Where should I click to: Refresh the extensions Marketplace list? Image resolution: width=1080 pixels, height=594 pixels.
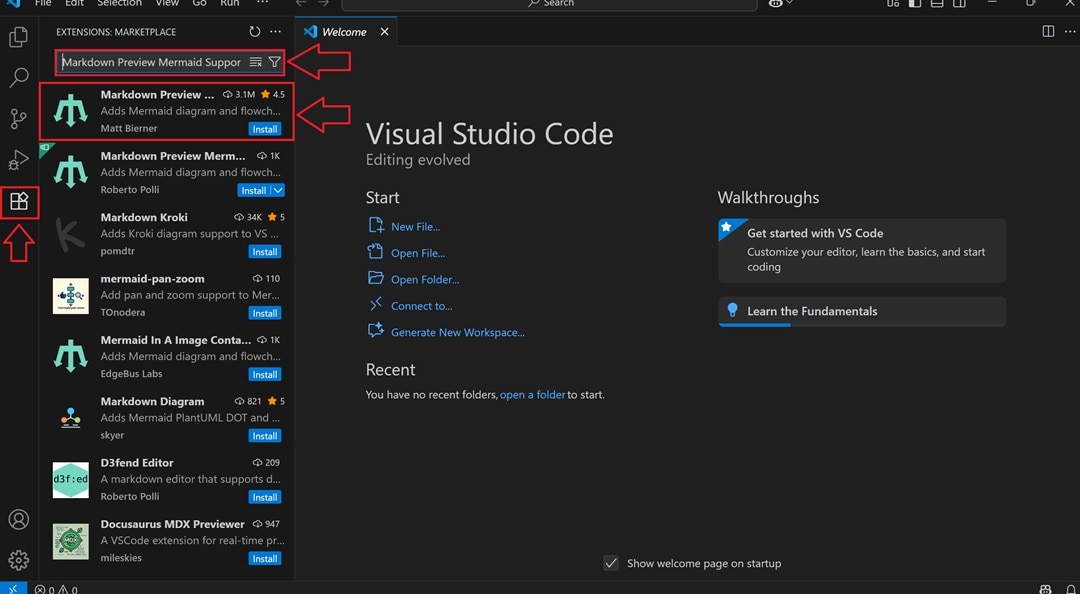coord(256,31)
